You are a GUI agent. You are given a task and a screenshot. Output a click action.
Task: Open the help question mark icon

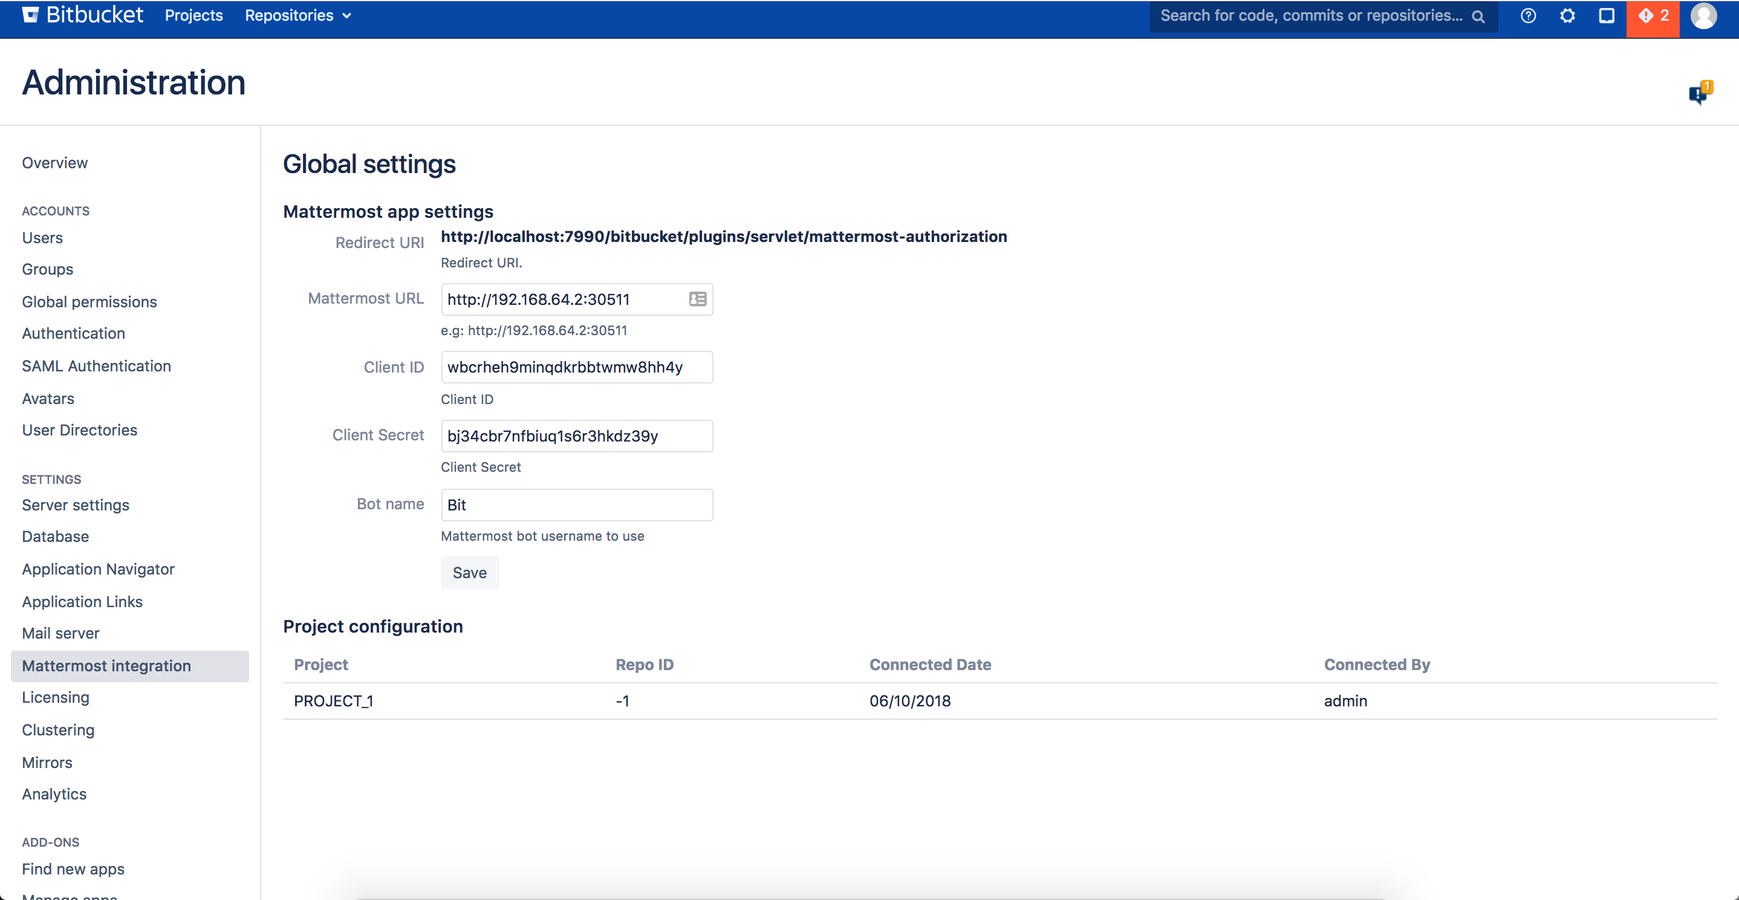click(1528, 15)
